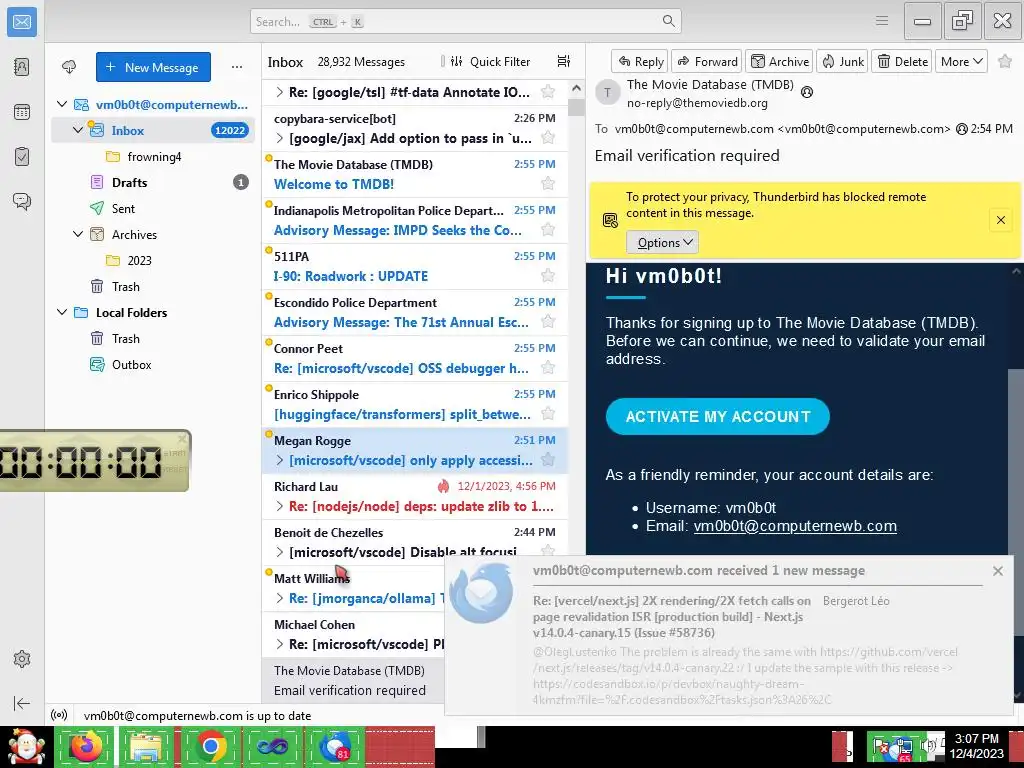
Task: Select the Drafts folder
Action: tap(153, 182)
